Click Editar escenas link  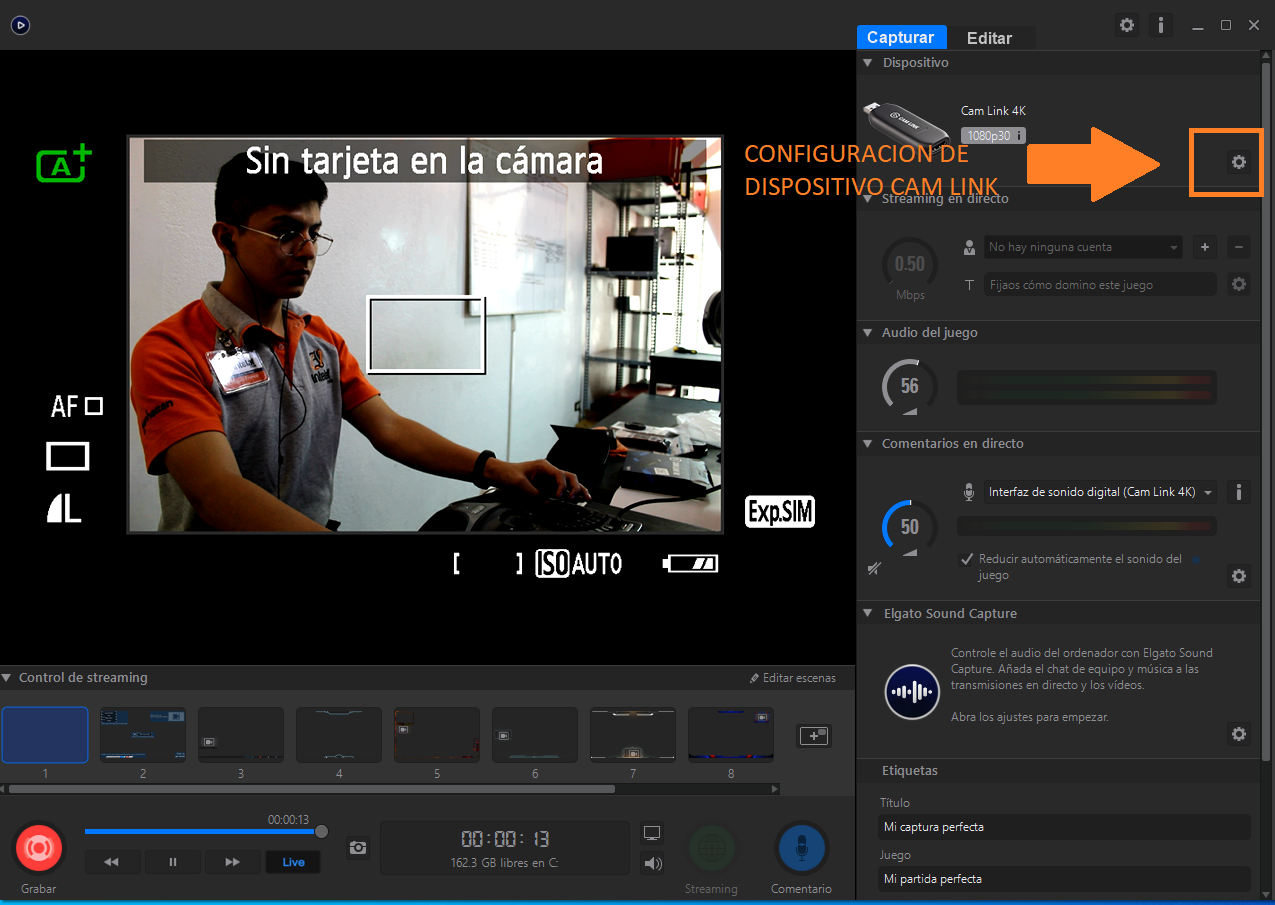click(793, 678)
